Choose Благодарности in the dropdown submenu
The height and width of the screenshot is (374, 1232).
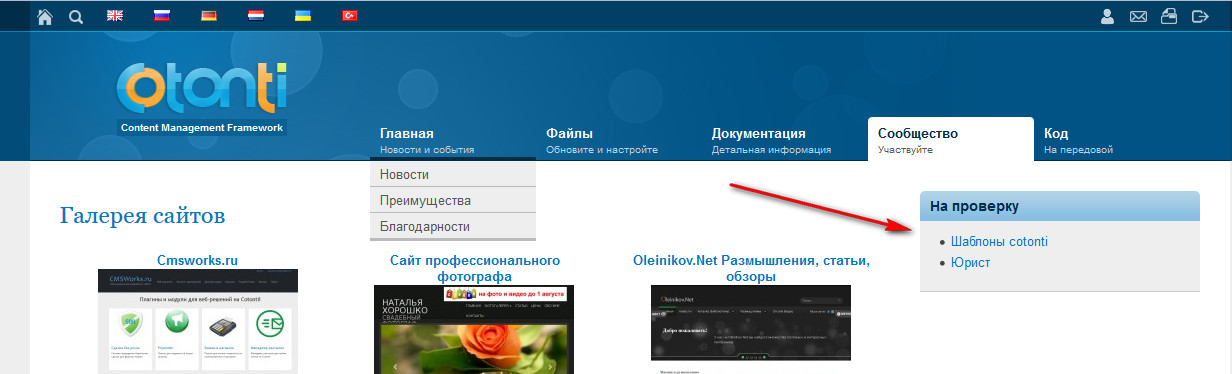click(453, 227)
